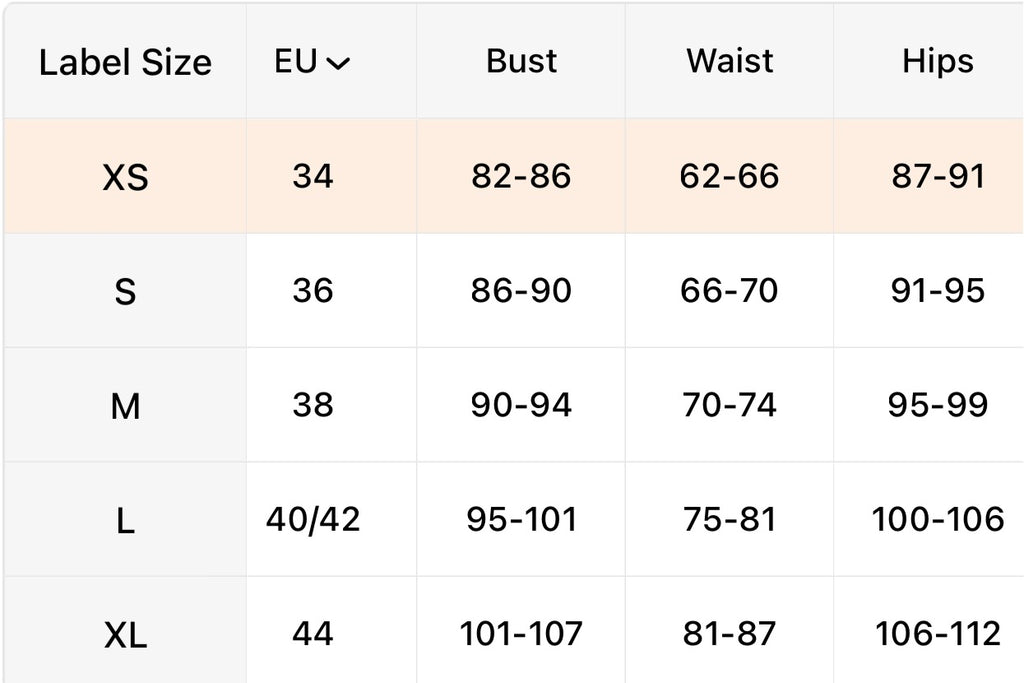Click bust measurement 101-107 cell
Viewport: 1024px width, 683px height.
pyautogui.click(x=521, y=633)
